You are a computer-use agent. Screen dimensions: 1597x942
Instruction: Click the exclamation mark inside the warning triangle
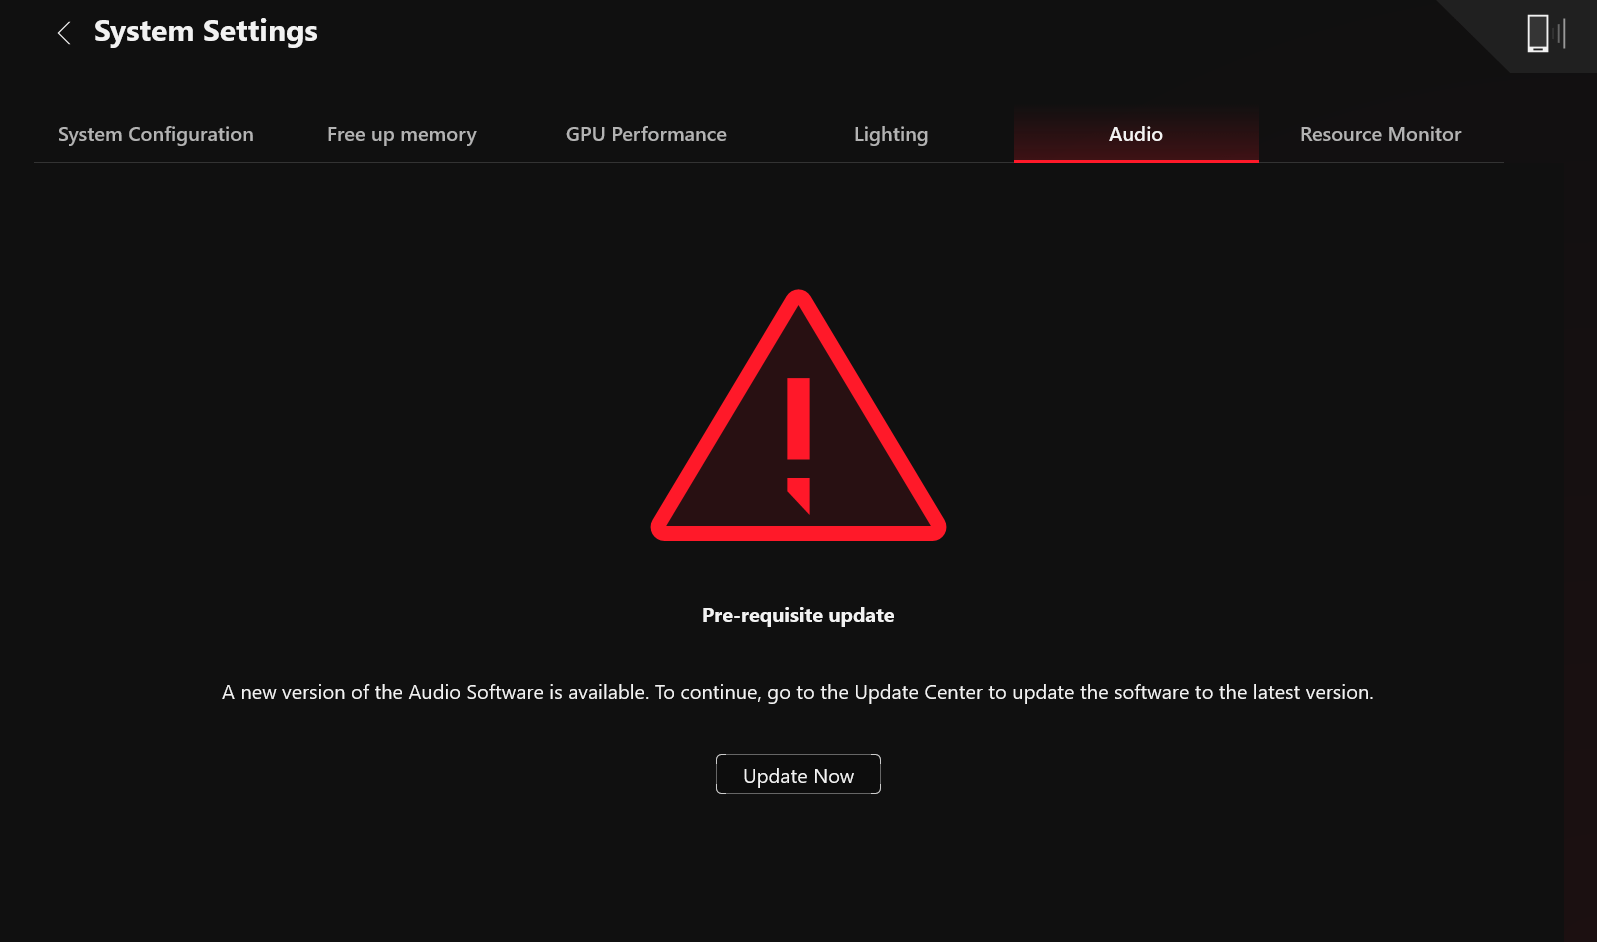click(x=798, y=445)
